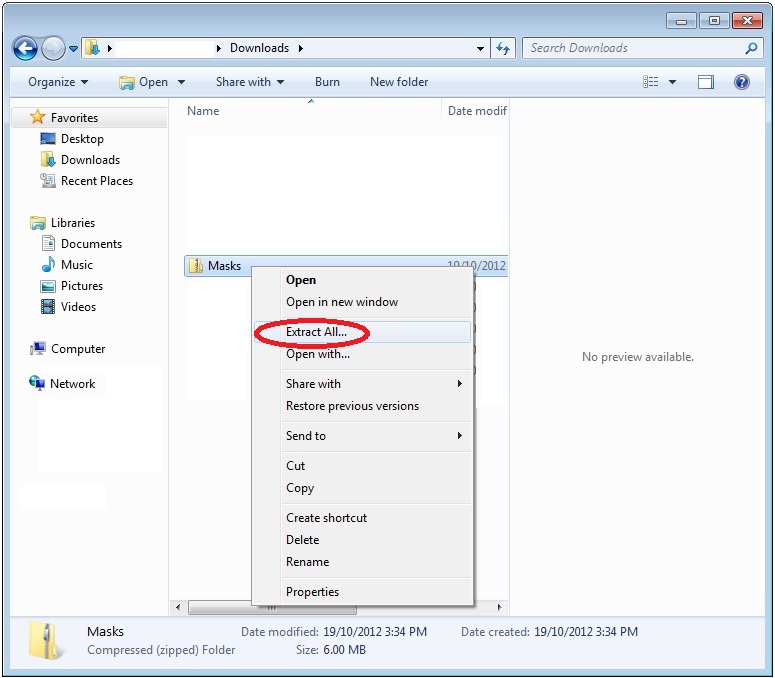
Task: Select Network in the navigation pane
Action: (72, 384)
